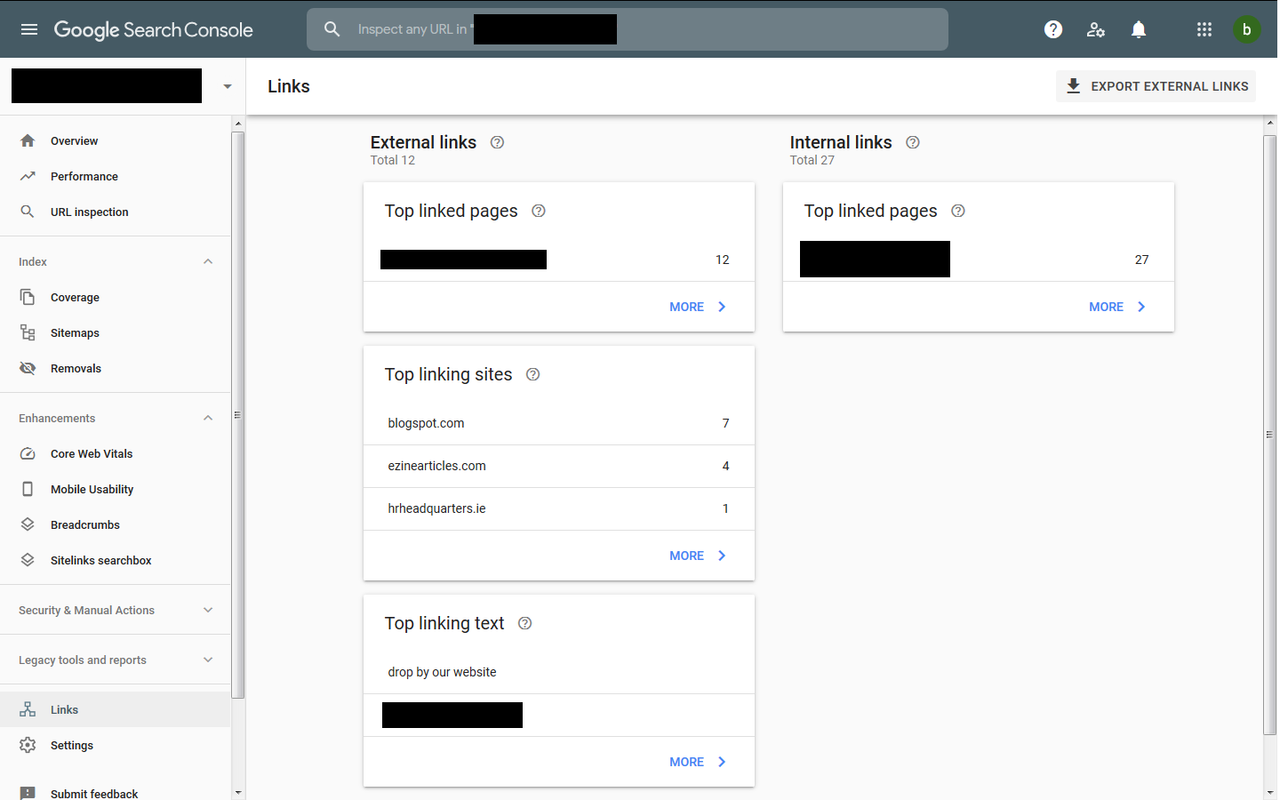Click the Coverage pages icon

28,297
